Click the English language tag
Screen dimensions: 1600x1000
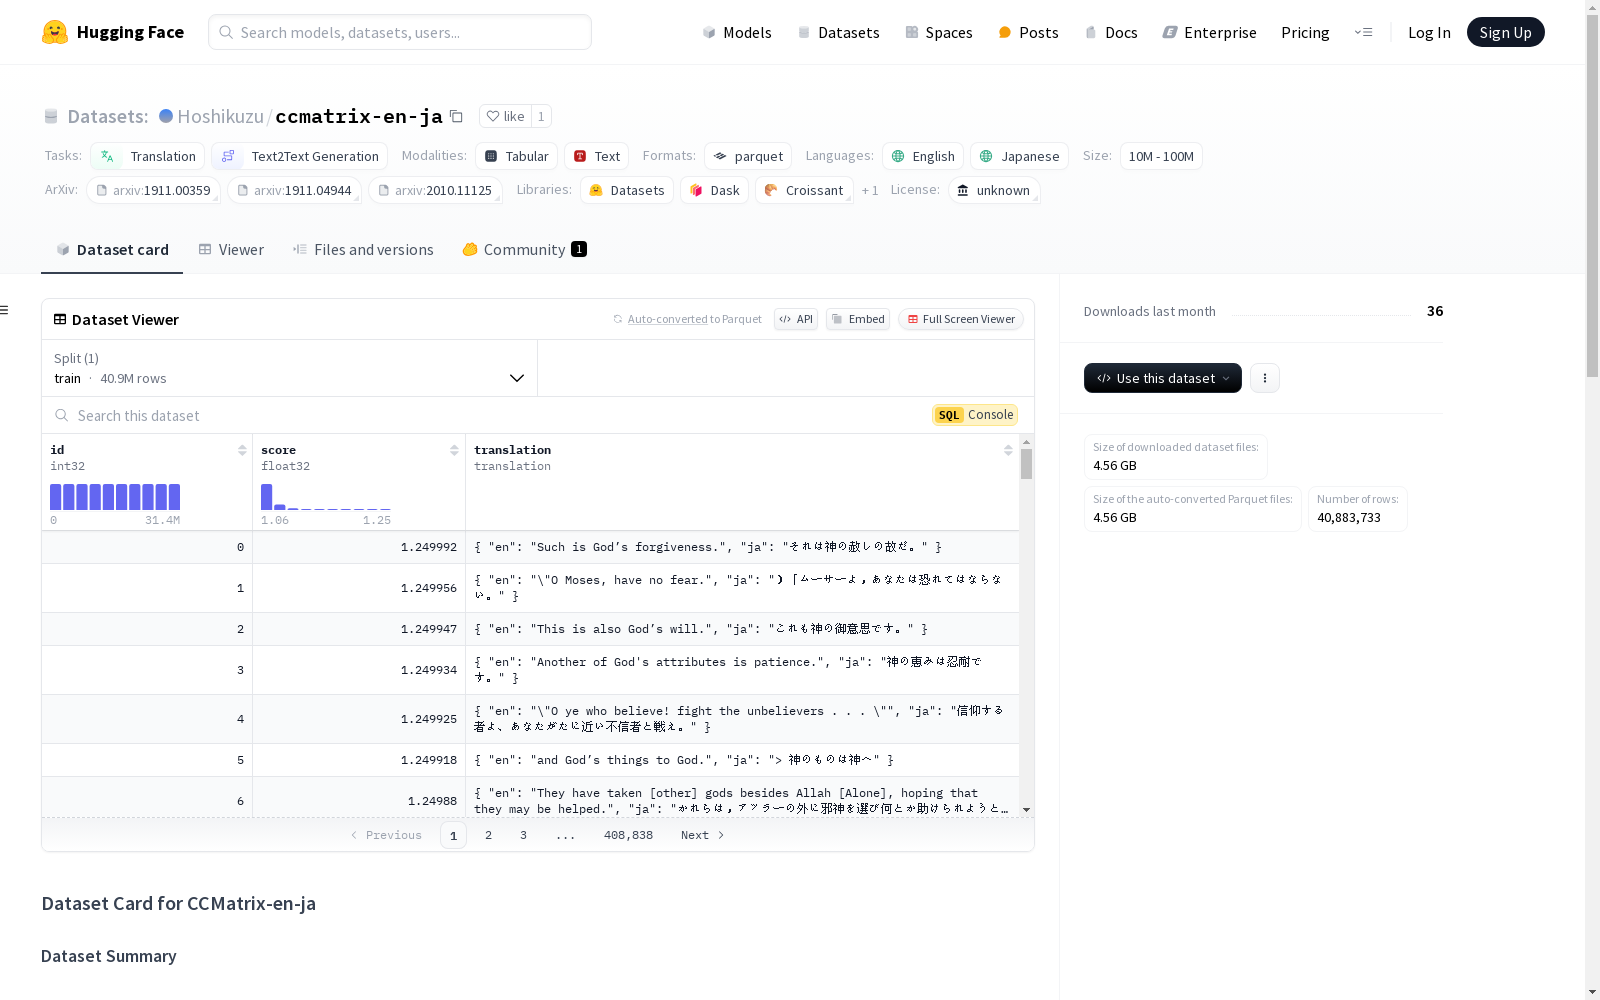point(923,156)
